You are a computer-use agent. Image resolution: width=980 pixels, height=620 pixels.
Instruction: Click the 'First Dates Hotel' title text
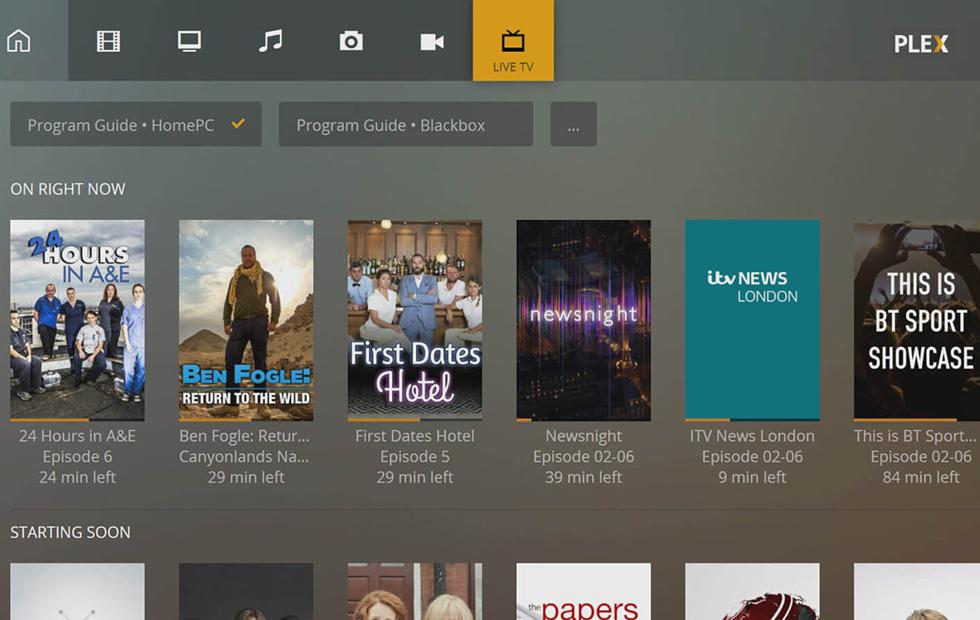tap(415, 436)
